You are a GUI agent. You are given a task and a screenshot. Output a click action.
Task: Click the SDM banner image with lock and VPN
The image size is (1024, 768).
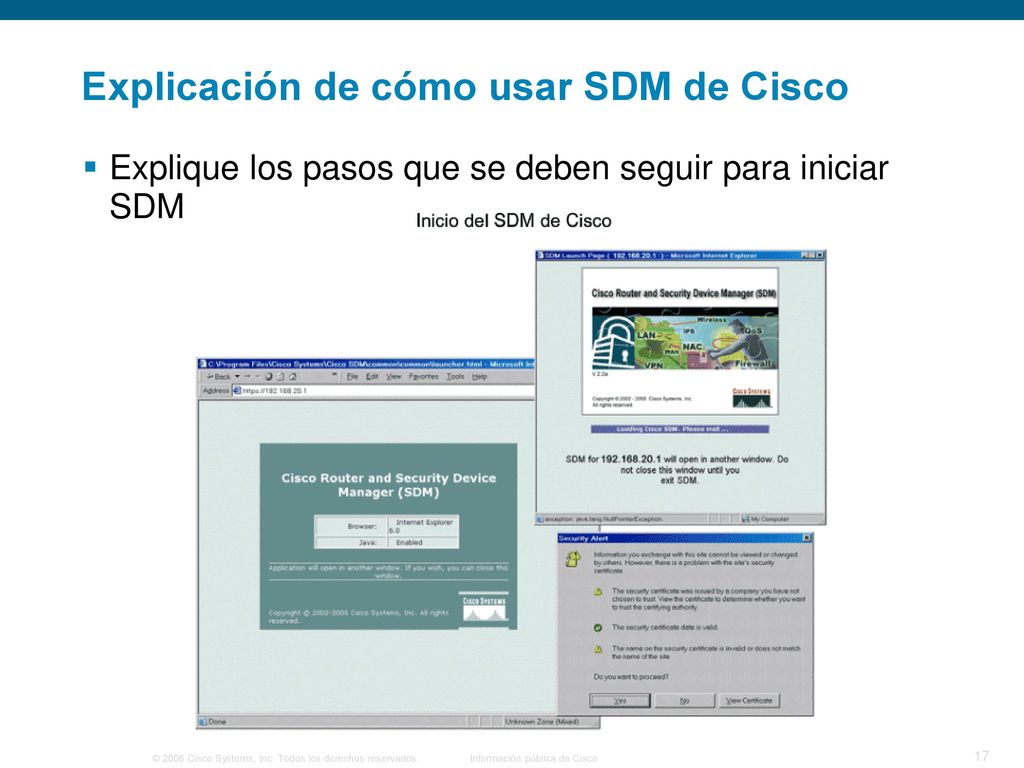click(685, 339)
